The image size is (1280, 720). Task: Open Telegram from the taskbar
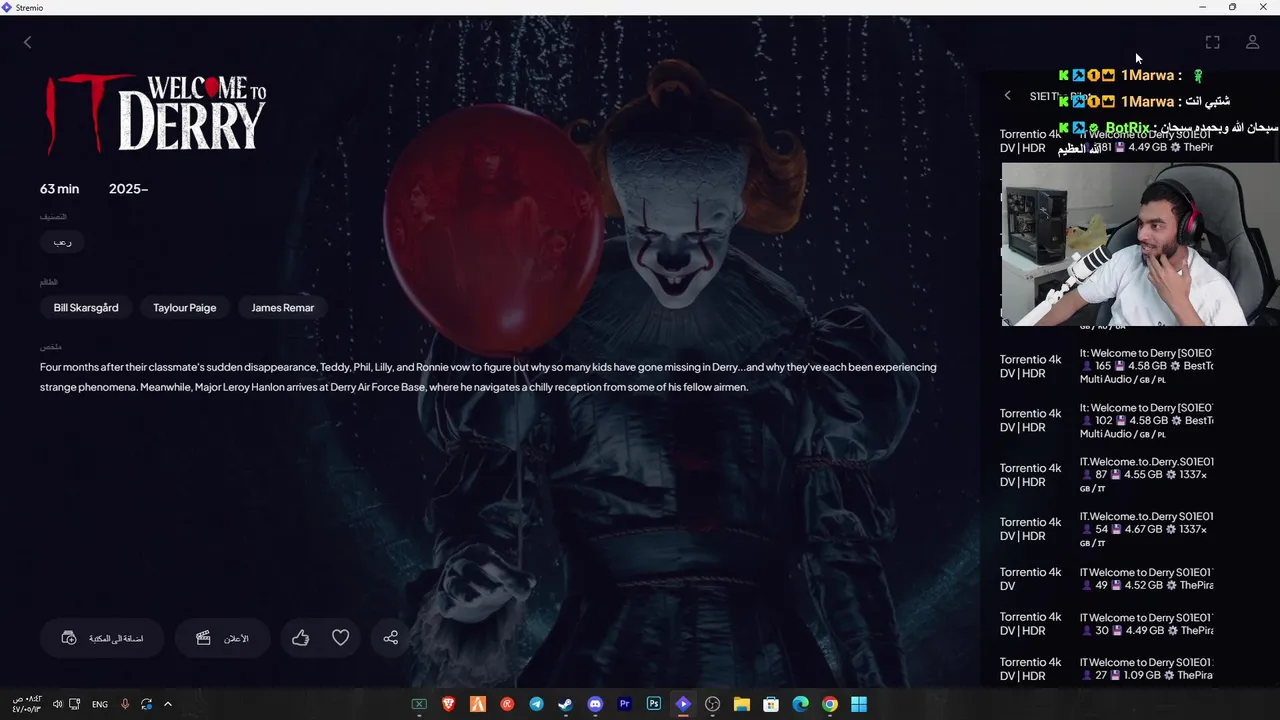click(x=537, y=704)
